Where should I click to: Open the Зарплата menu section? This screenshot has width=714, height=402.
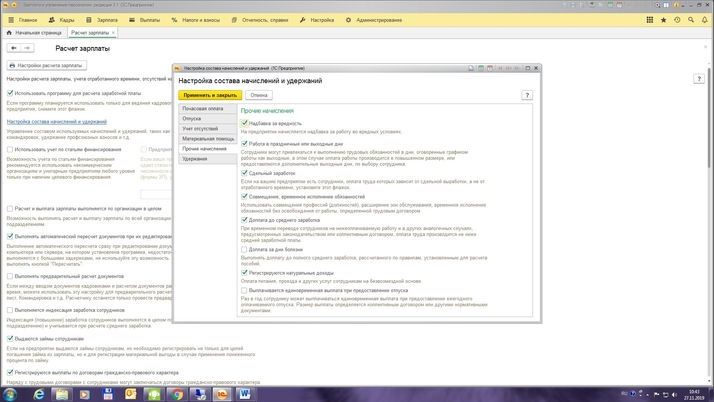(106, 20)
